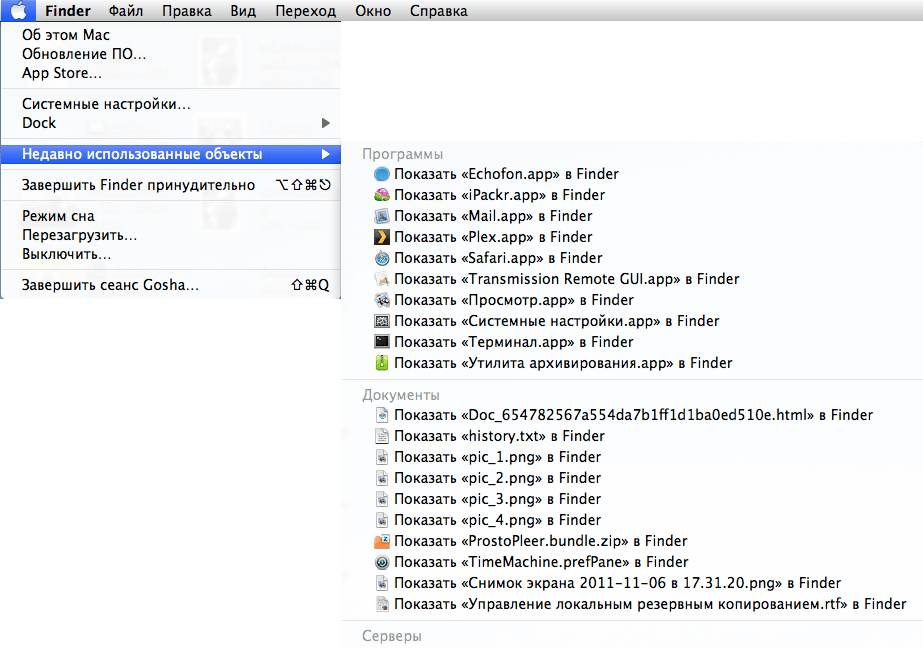Click the history.txt document icon

(x=382, y=436)
